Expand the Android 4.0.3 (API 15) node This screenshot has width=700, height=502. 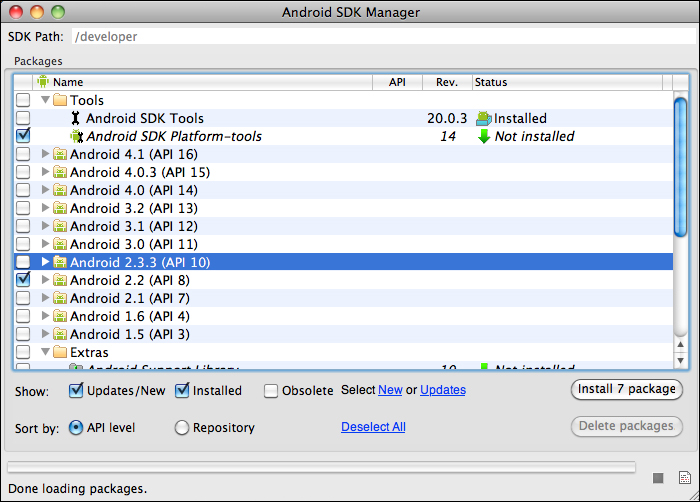pyautogui.click(x=45, y=172)
